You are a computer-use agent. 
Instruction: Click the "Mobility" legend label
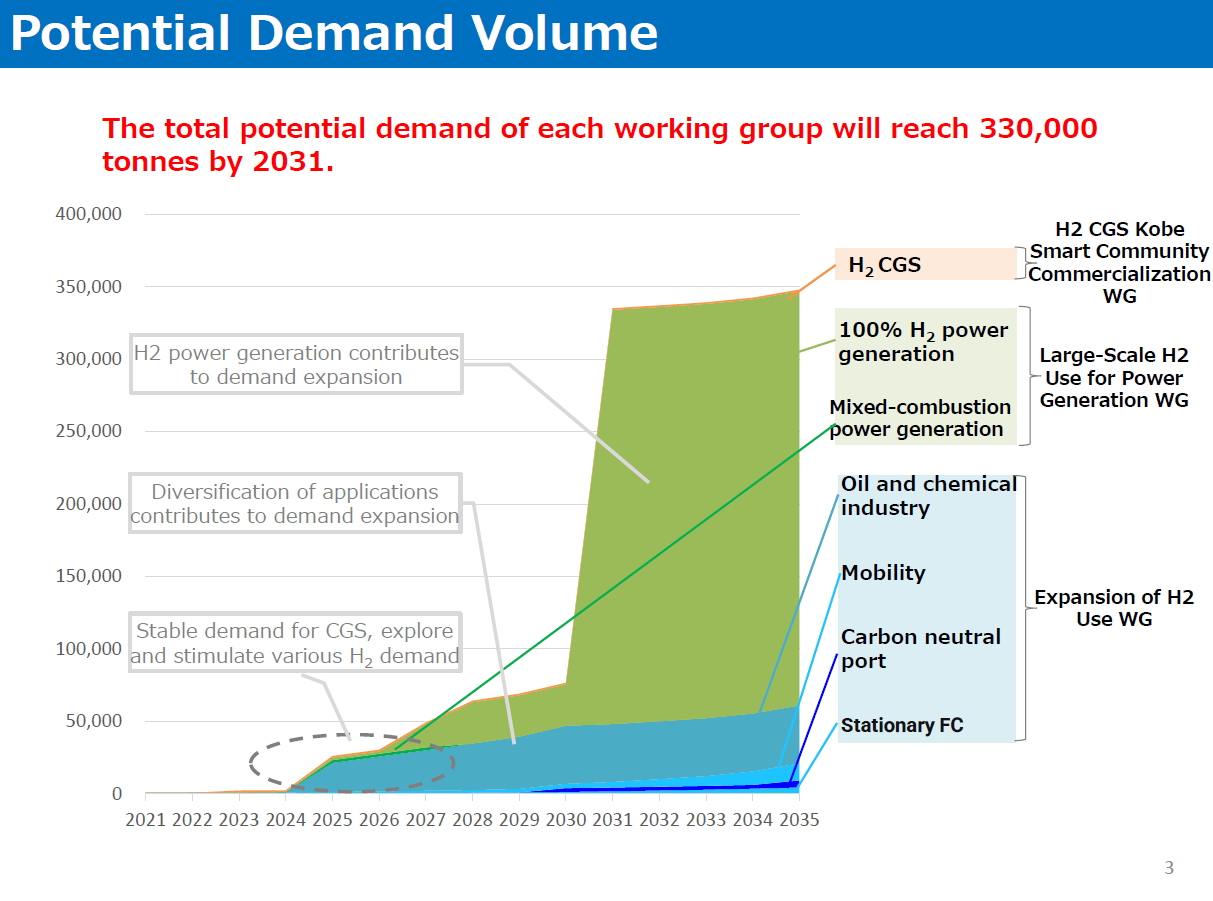(883, 573)
